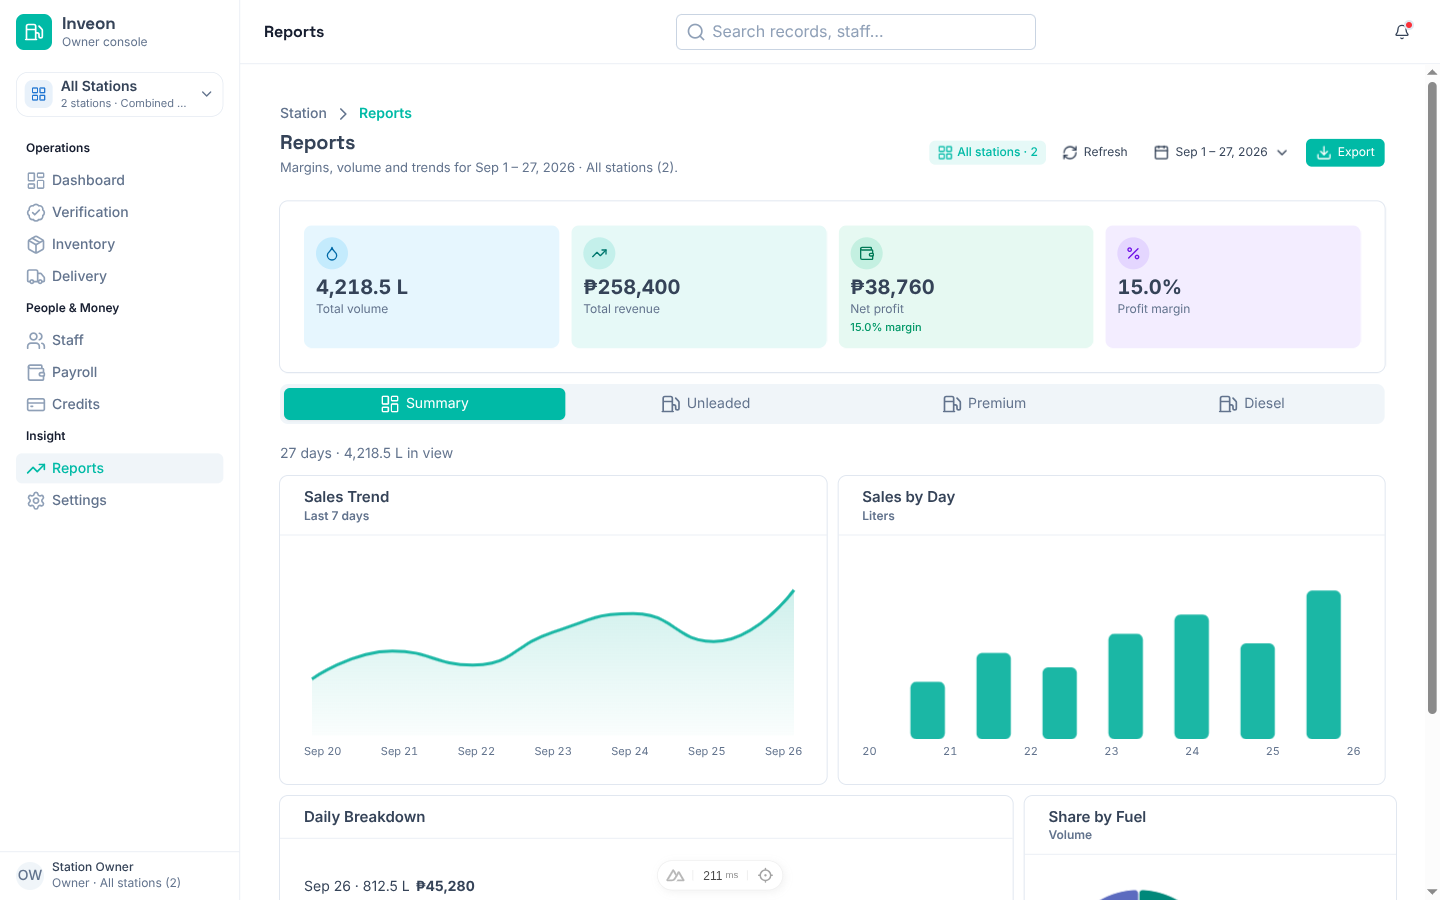
Task: Switch to the Diesel tab
Action: coord(1252,404)
